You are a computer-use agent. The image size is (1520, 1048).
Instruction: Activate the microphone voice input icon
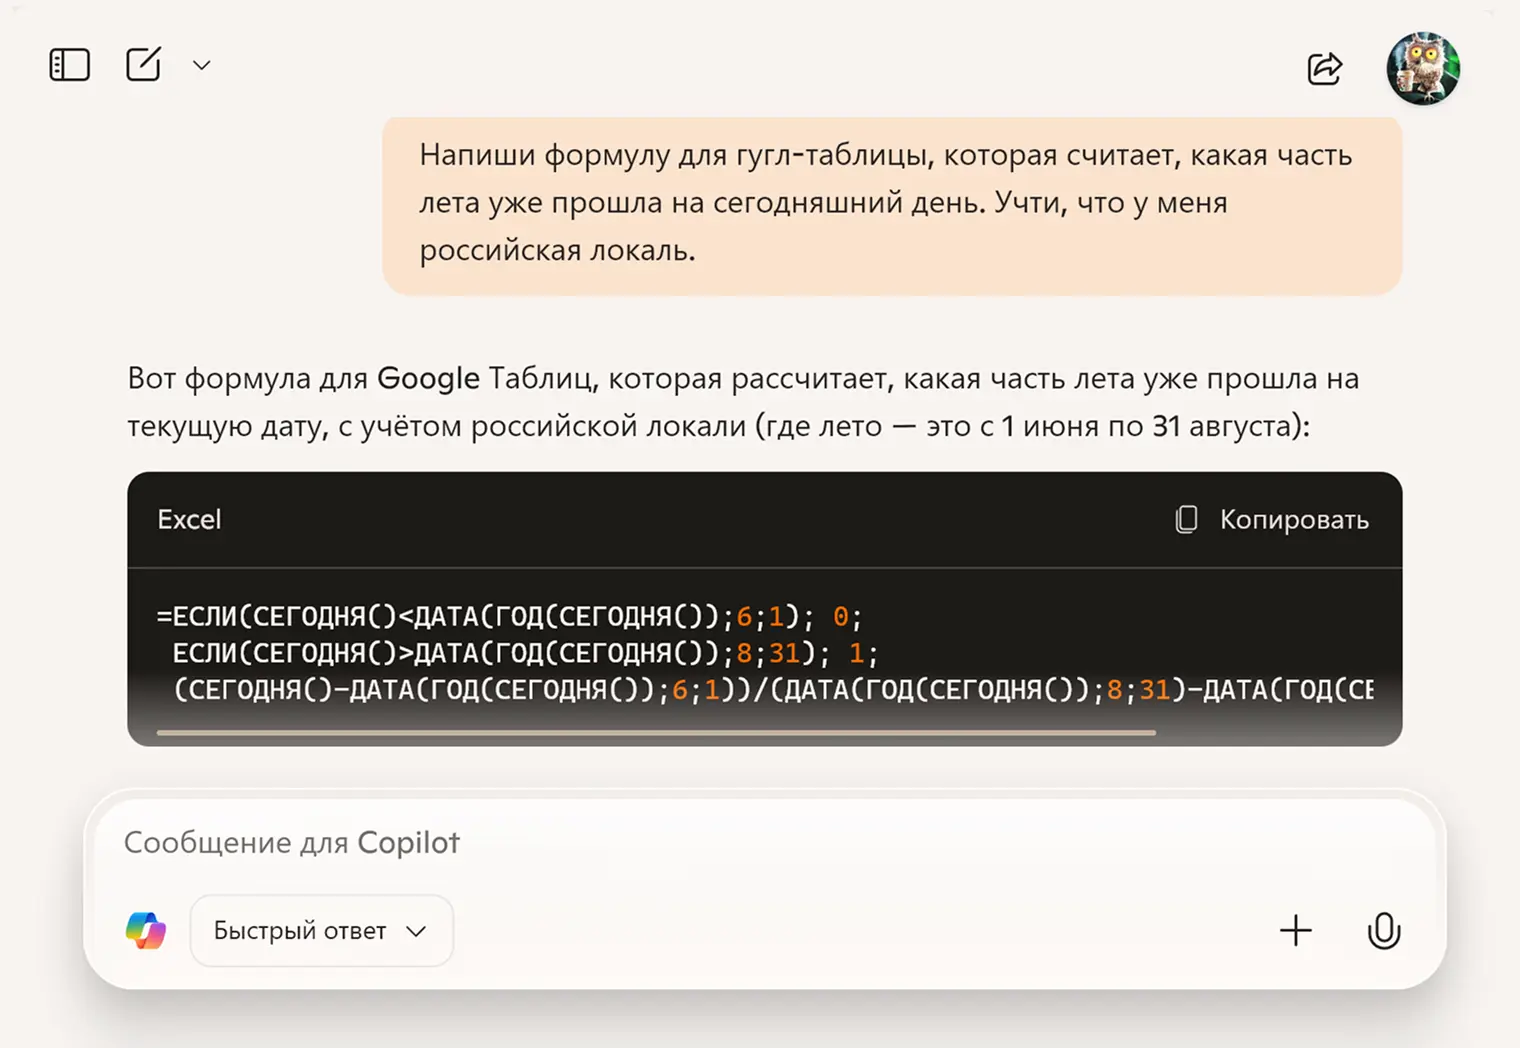1383,931
